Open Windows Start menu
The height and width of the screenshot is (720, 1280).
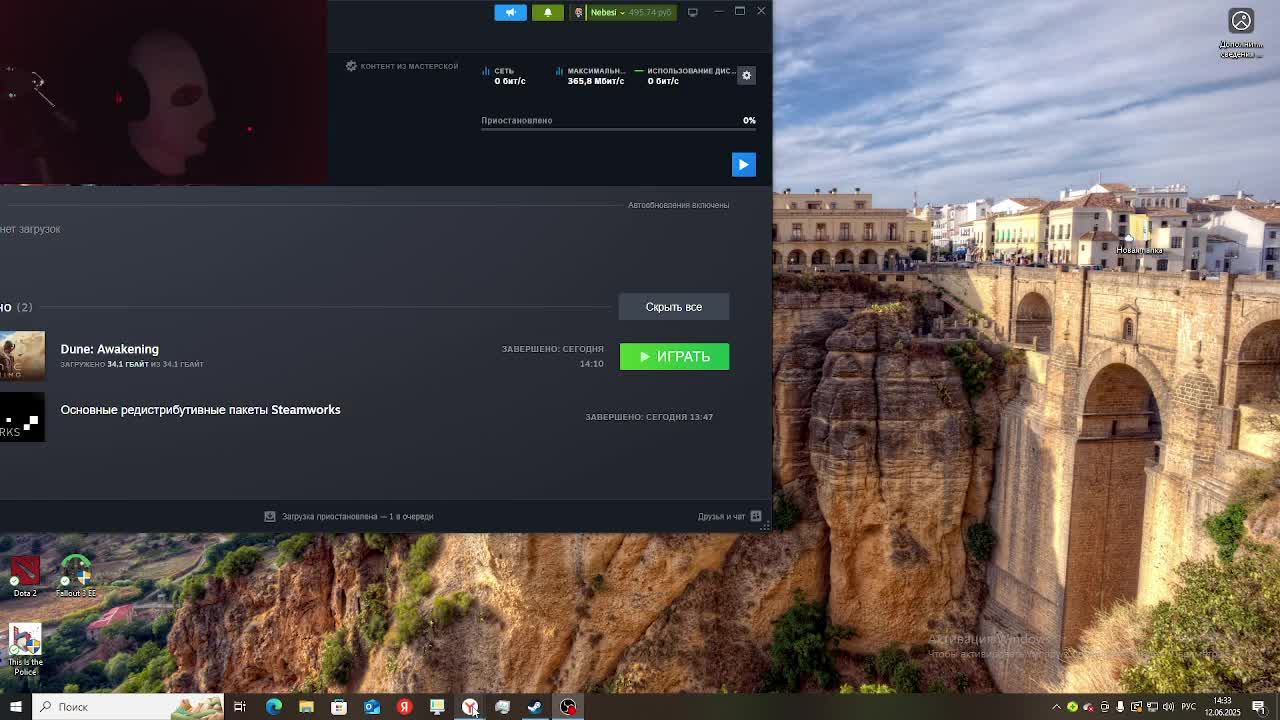[x=15, y=707]
